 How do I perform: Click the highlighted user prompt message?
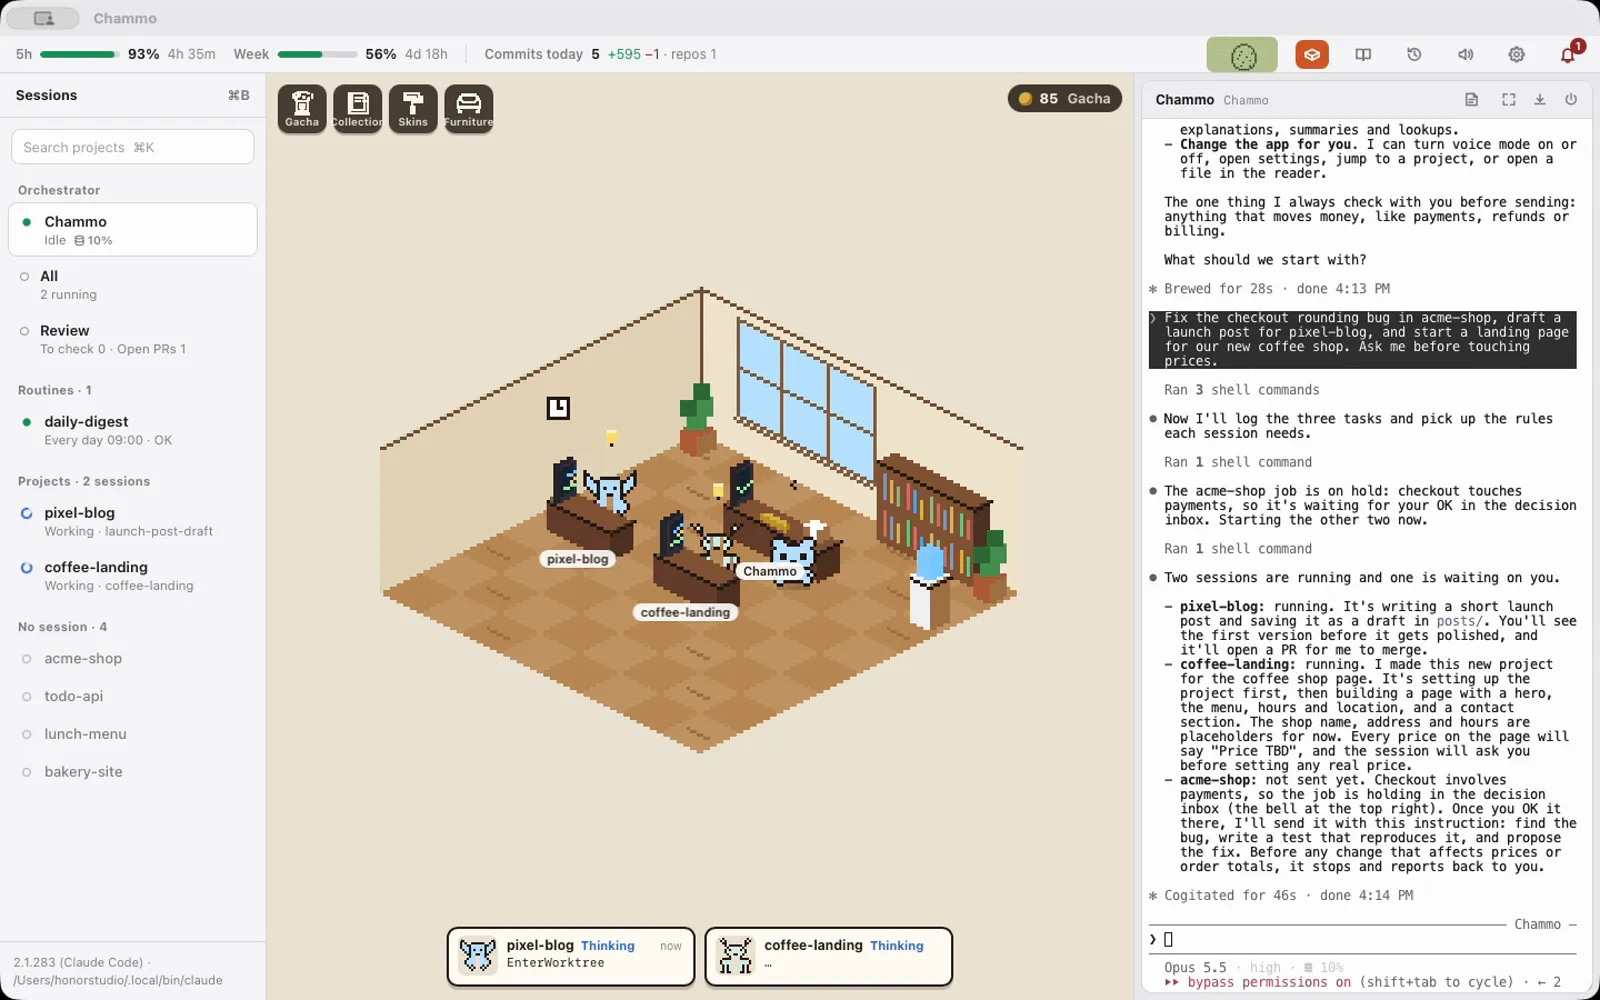pos(1362,339)
